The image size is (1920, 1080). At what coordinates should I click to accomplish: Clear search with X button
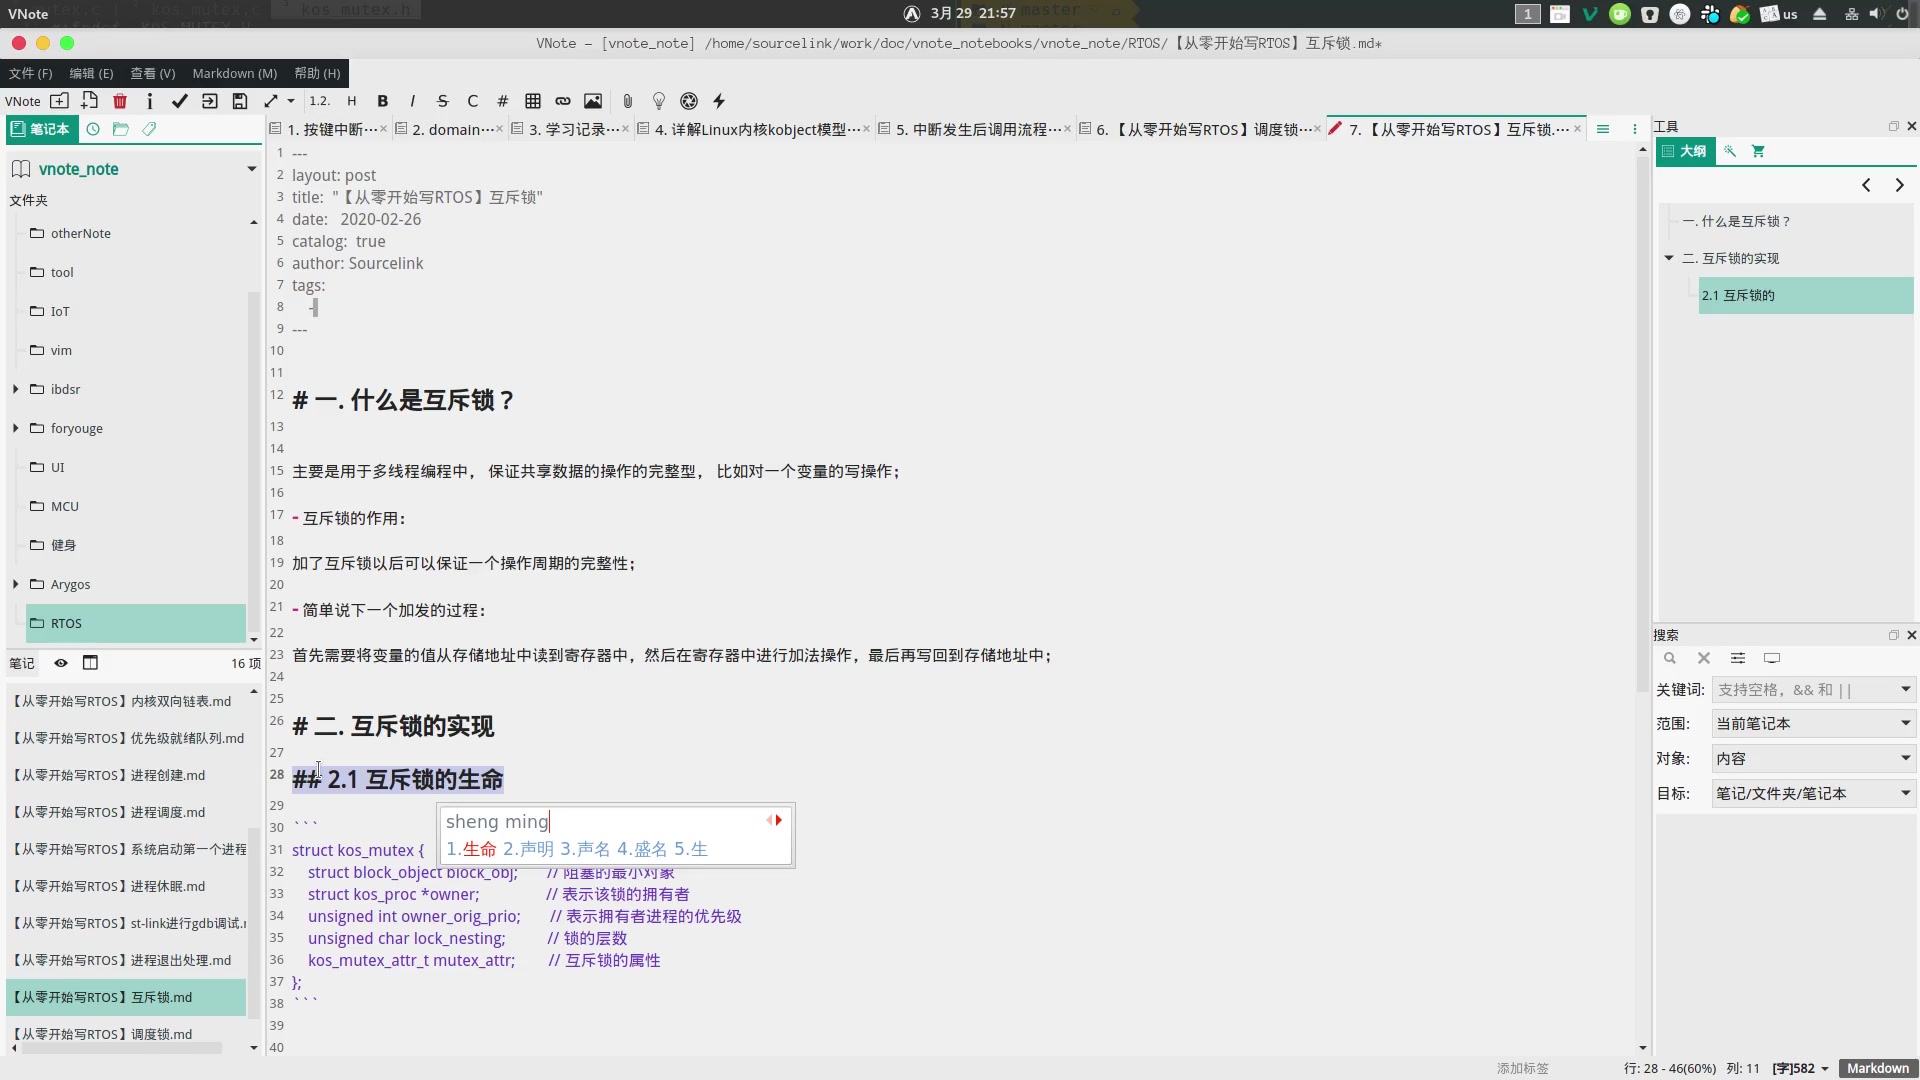[1704, 658]
